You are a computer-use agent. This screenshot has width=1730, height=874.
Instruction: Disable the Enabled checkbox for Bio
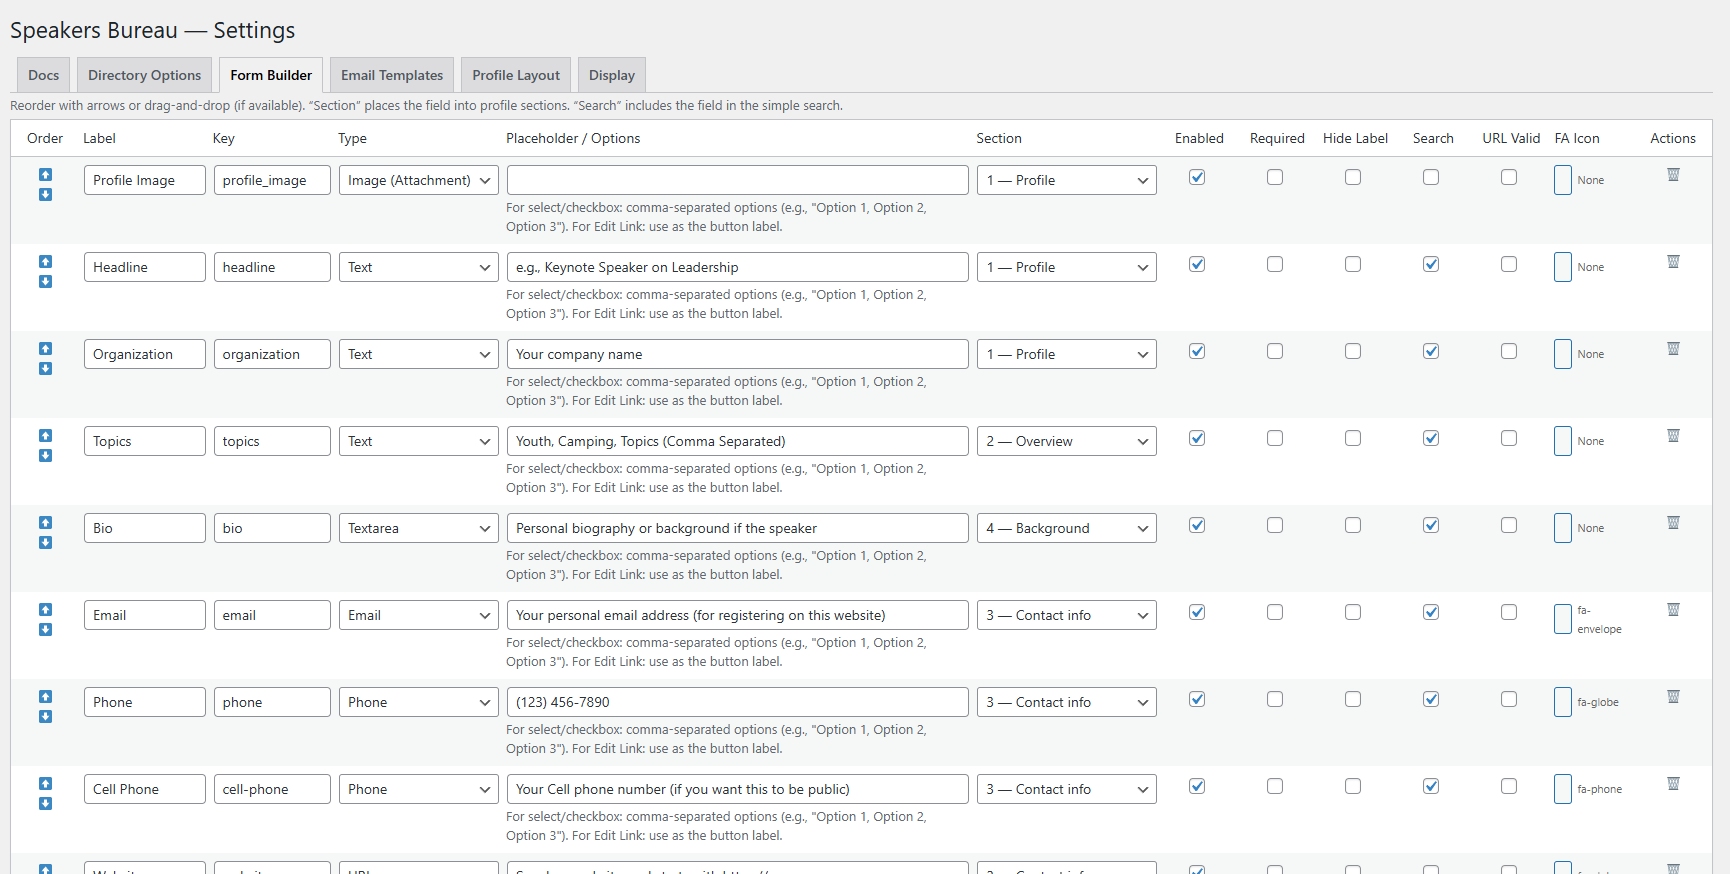[x=1197, y=525]
